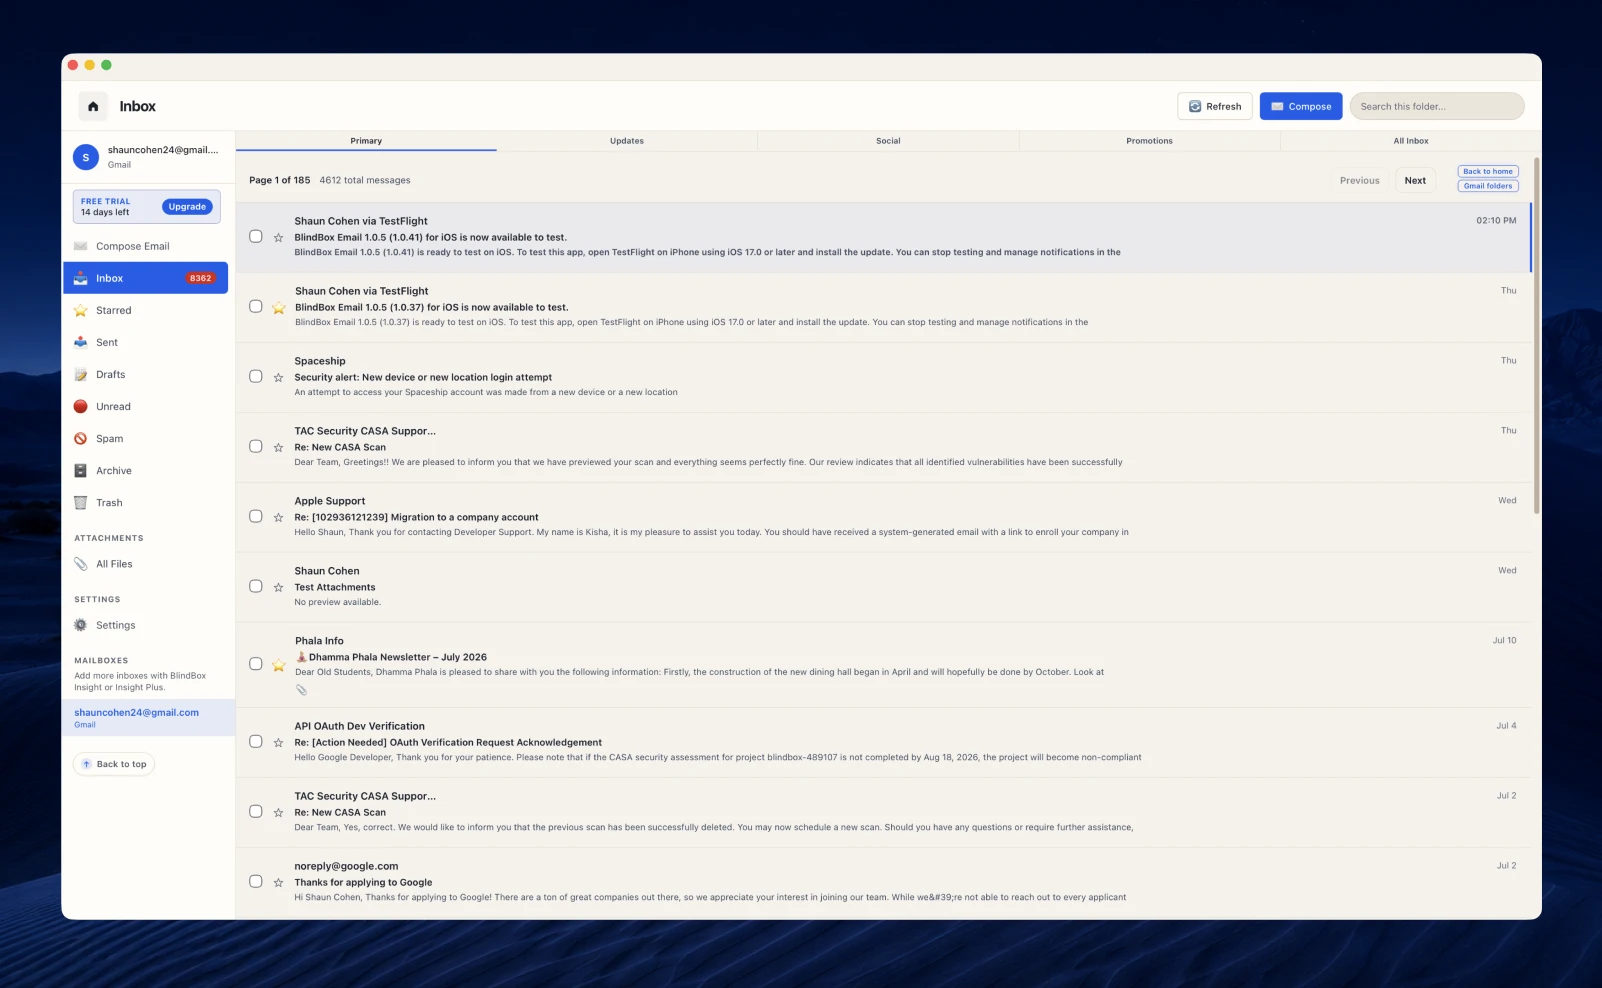Click the Archive box icon in sidebar
This screenshot has height=988, width=1602.
(x=81, y=470)
